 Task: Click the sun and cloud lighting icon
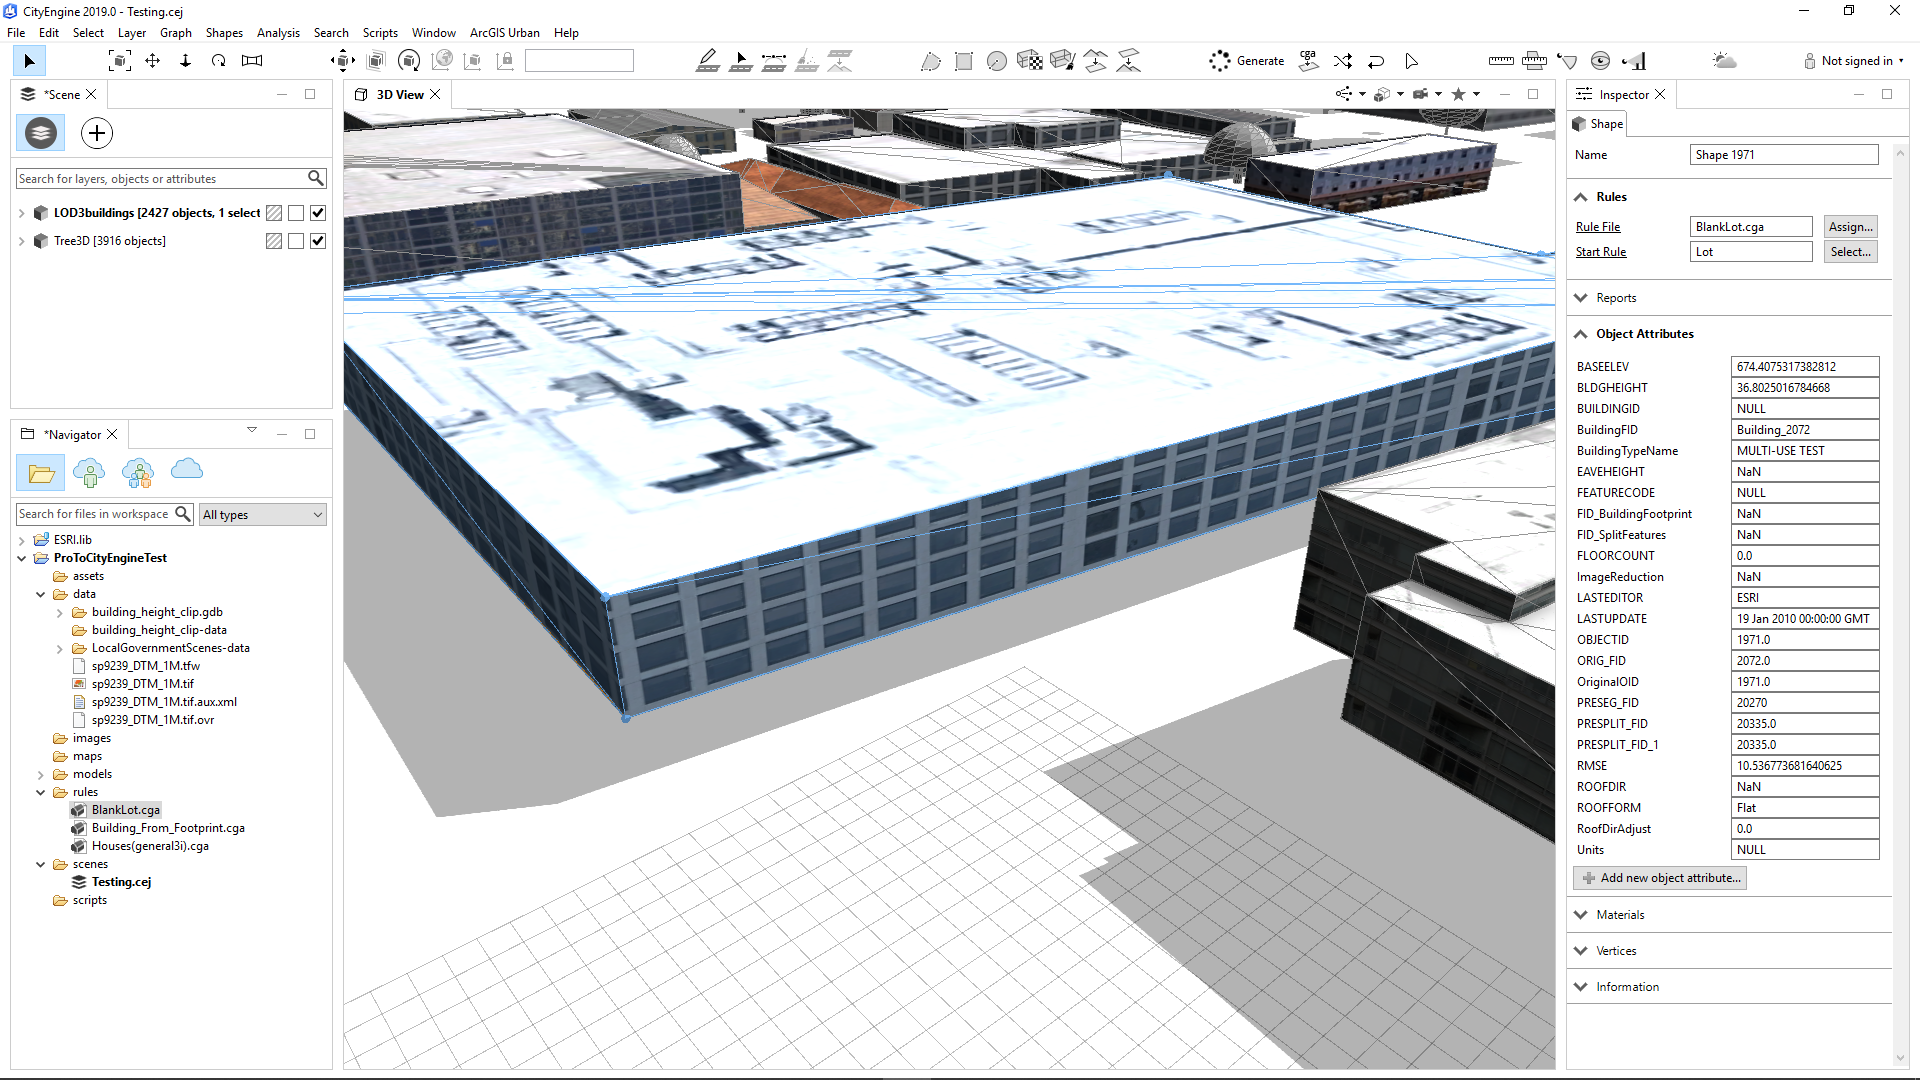pyautogui.click(x=1724, y=61)
